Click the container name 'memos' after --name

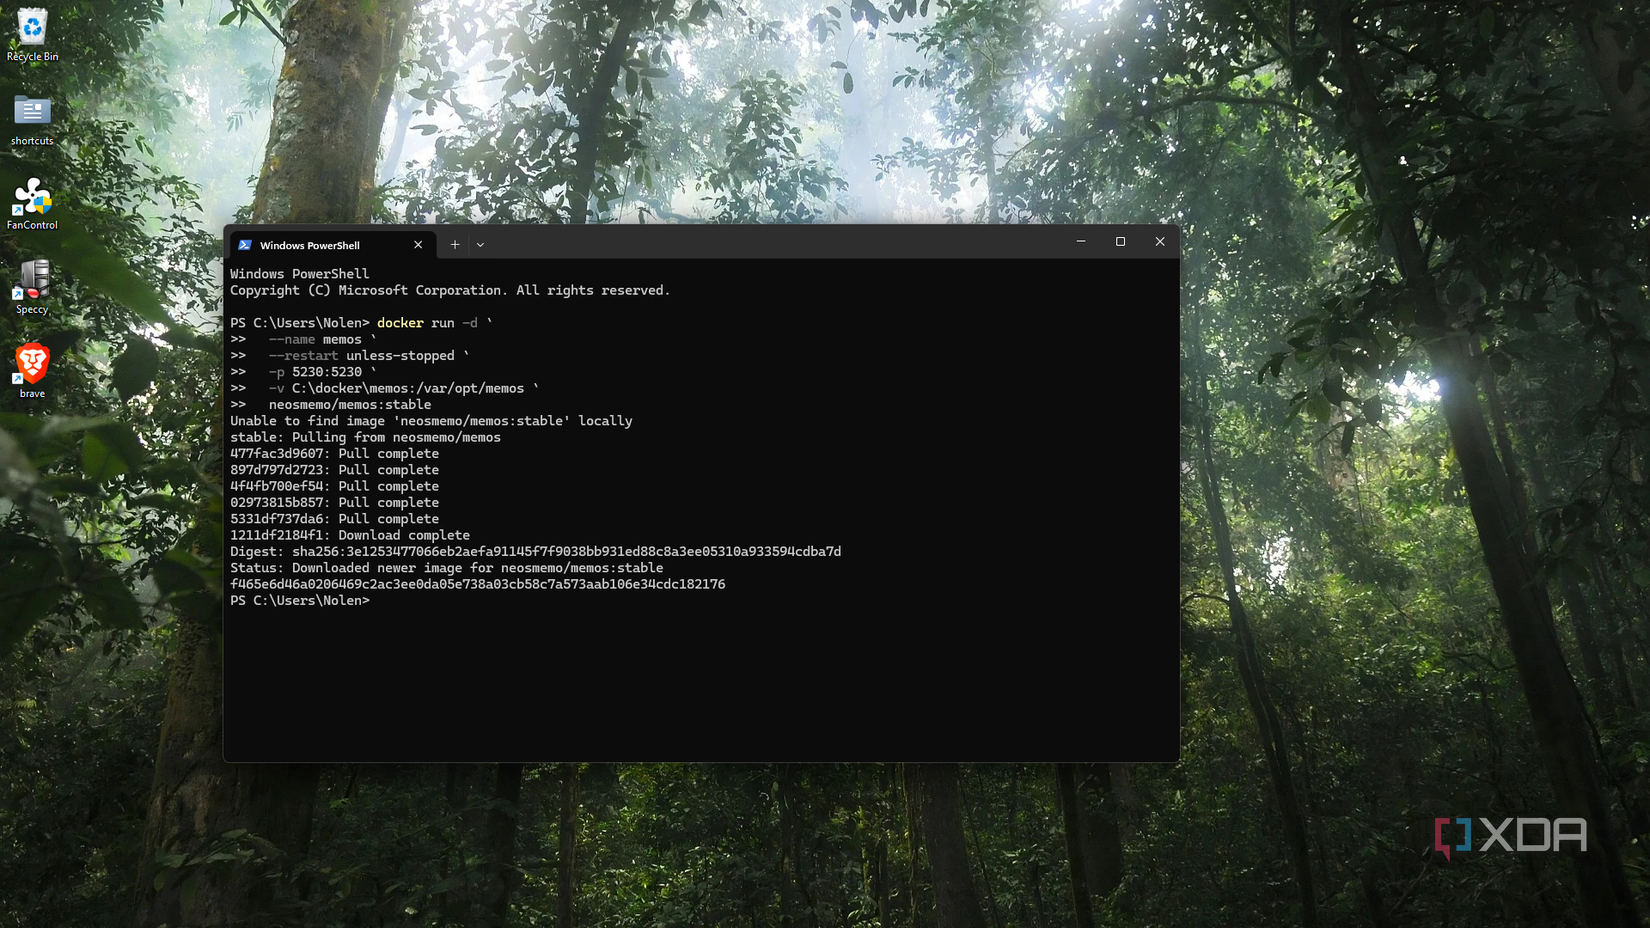342,340
